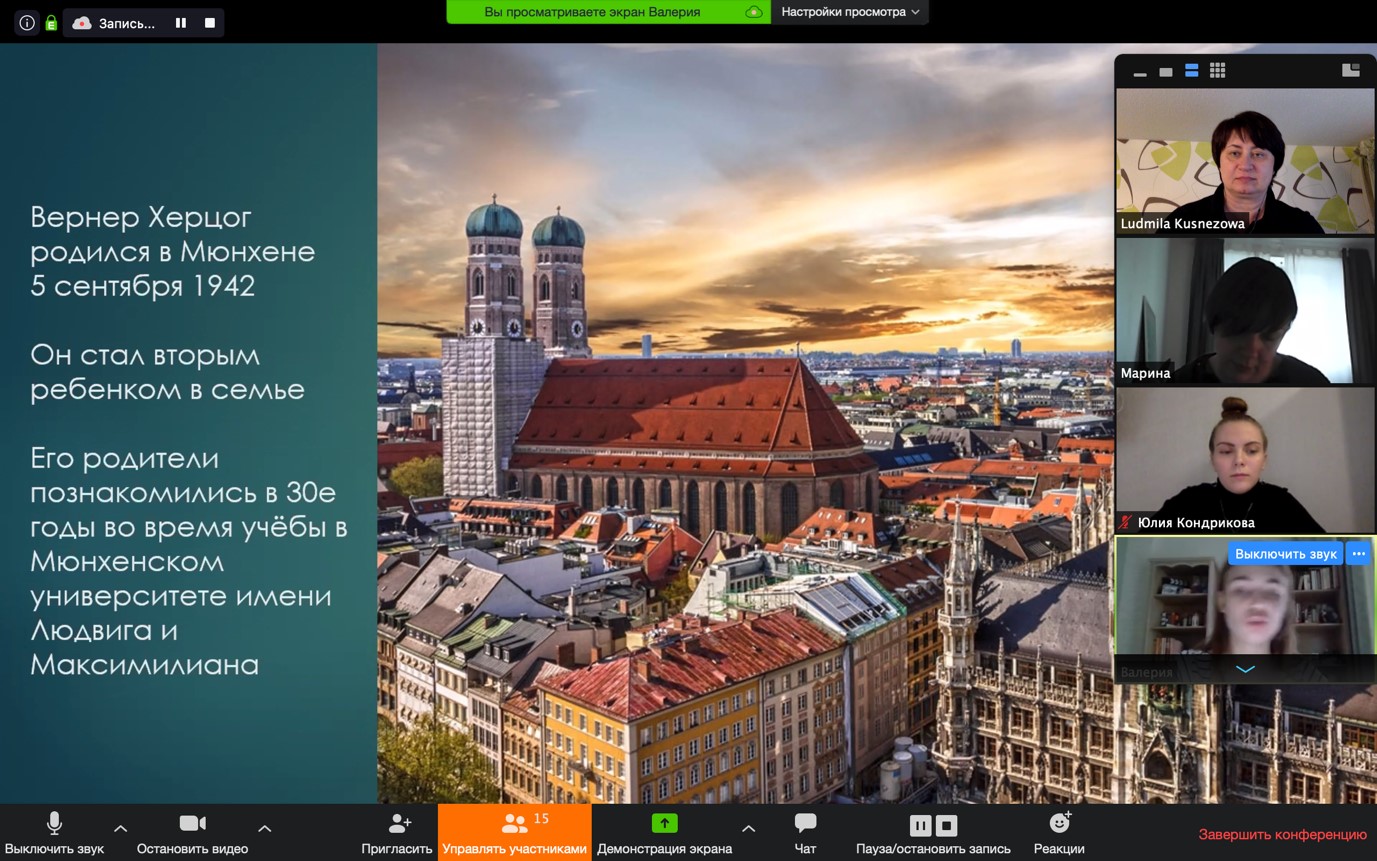Open the three-dot menu on Валерия's tile
The width and height of the screenshot is (1377, 861).
click(1358, 554)
